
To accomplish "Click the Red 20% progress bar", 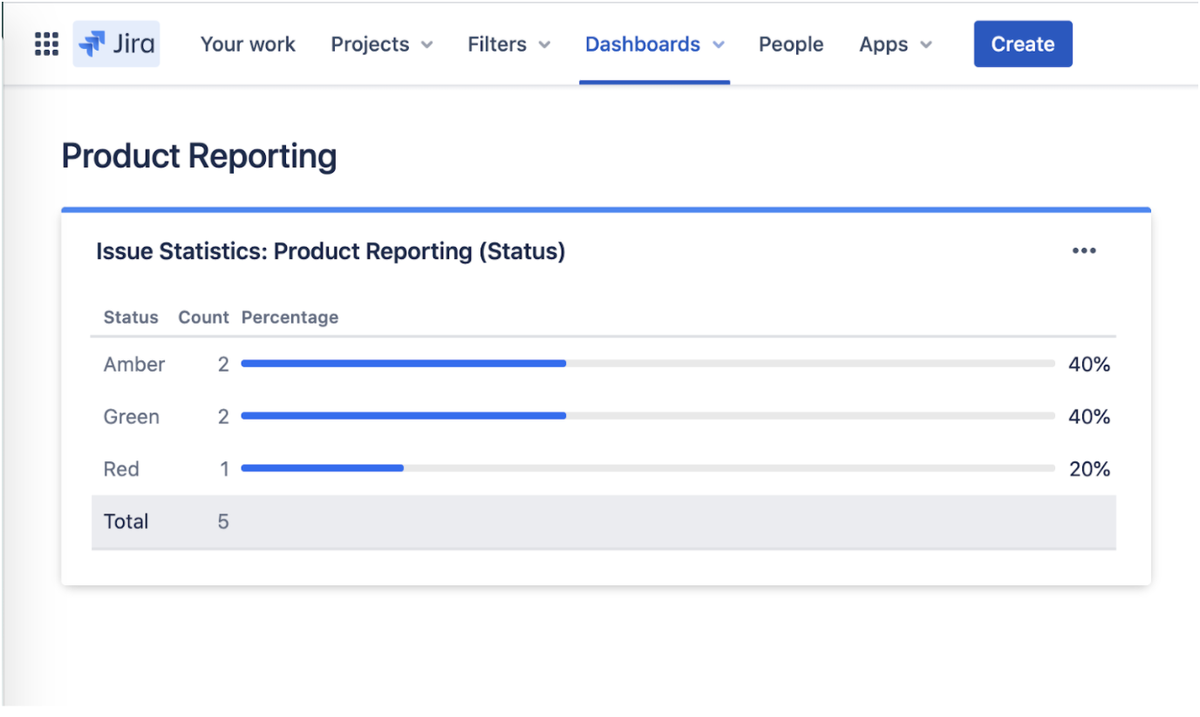I will click(x=648, y=468).
